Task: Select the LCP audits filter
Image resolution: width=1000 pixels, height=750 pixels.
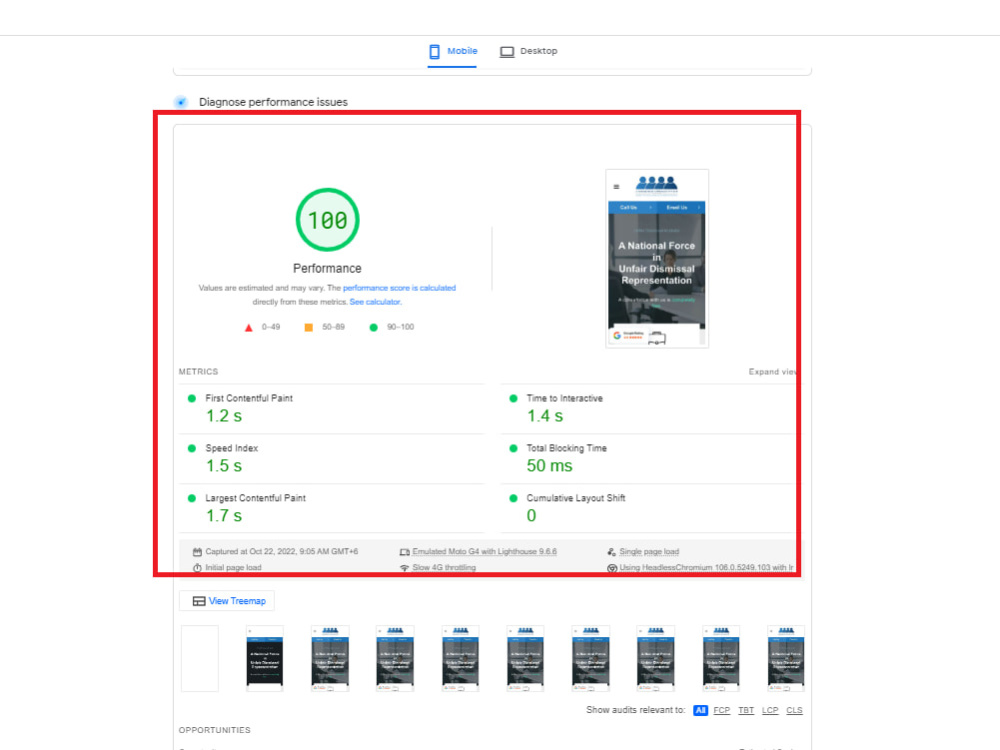Action: (x=770, y=710)
